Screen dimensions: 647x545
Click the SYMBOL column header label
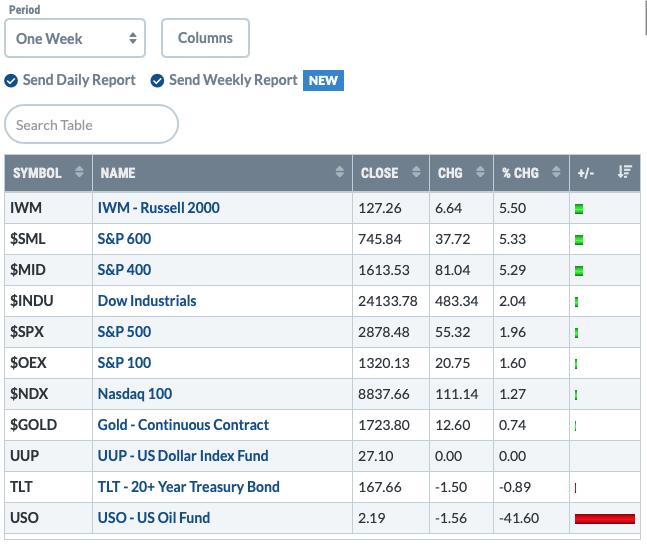pyautogui.click(x=37, y=173)
